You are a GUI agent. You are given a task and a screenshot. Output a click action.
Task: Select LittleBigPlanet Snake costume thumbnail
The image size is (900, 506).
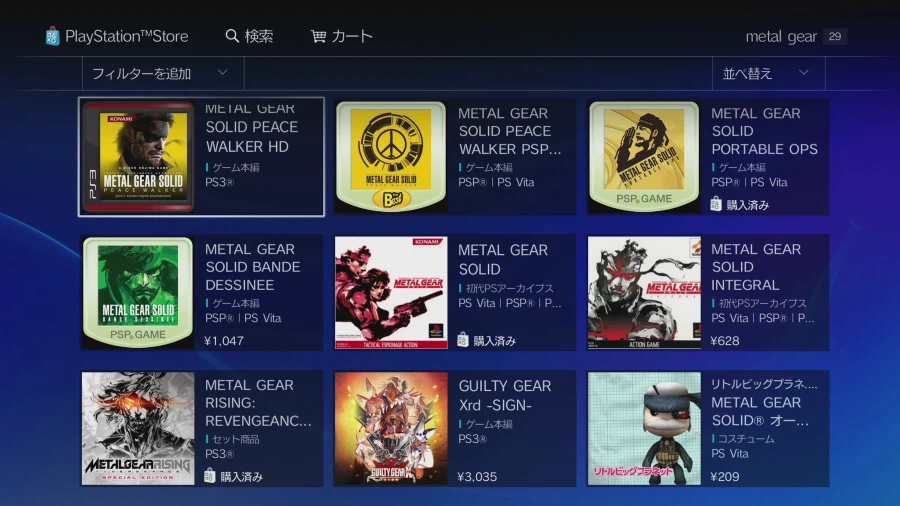coord(644,429)
